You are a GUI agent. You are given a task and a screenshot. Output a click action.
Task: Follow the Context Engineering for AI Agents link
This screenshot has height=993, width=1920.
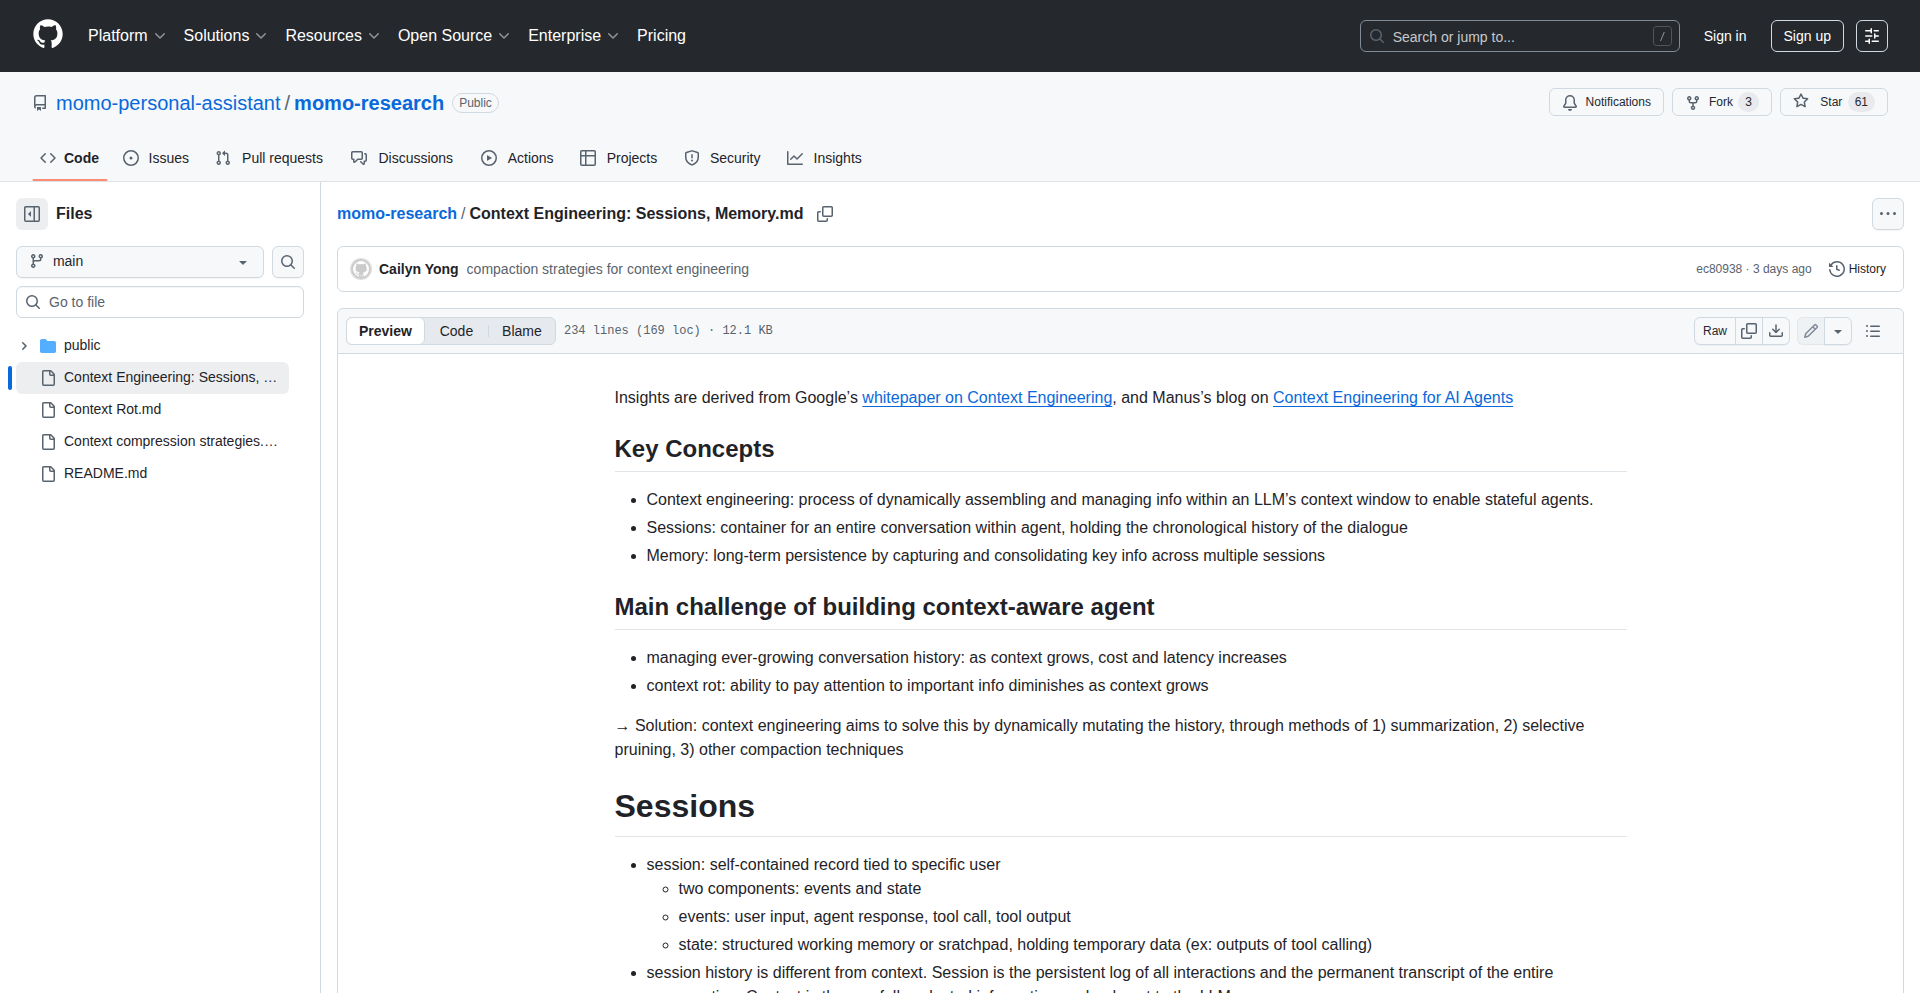pos(1392,397)
